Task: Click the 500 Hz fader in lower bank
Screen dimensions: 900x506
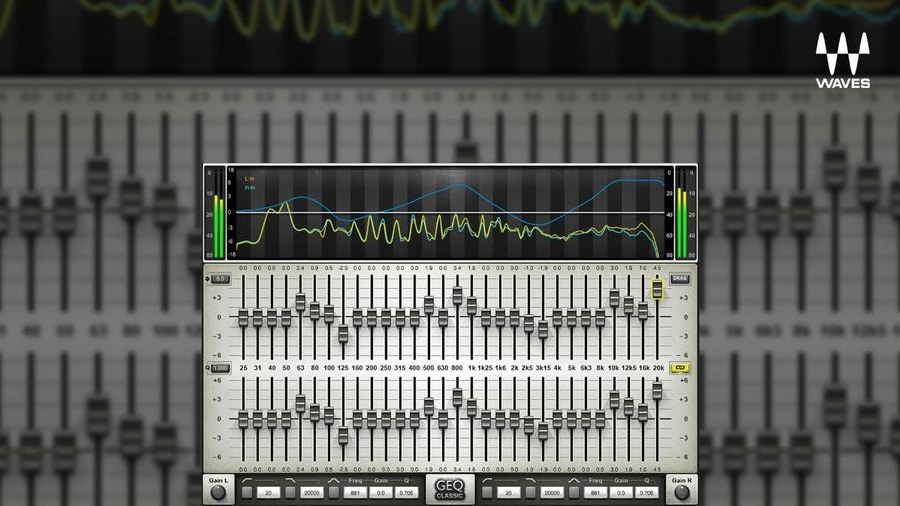Action: 429,407
